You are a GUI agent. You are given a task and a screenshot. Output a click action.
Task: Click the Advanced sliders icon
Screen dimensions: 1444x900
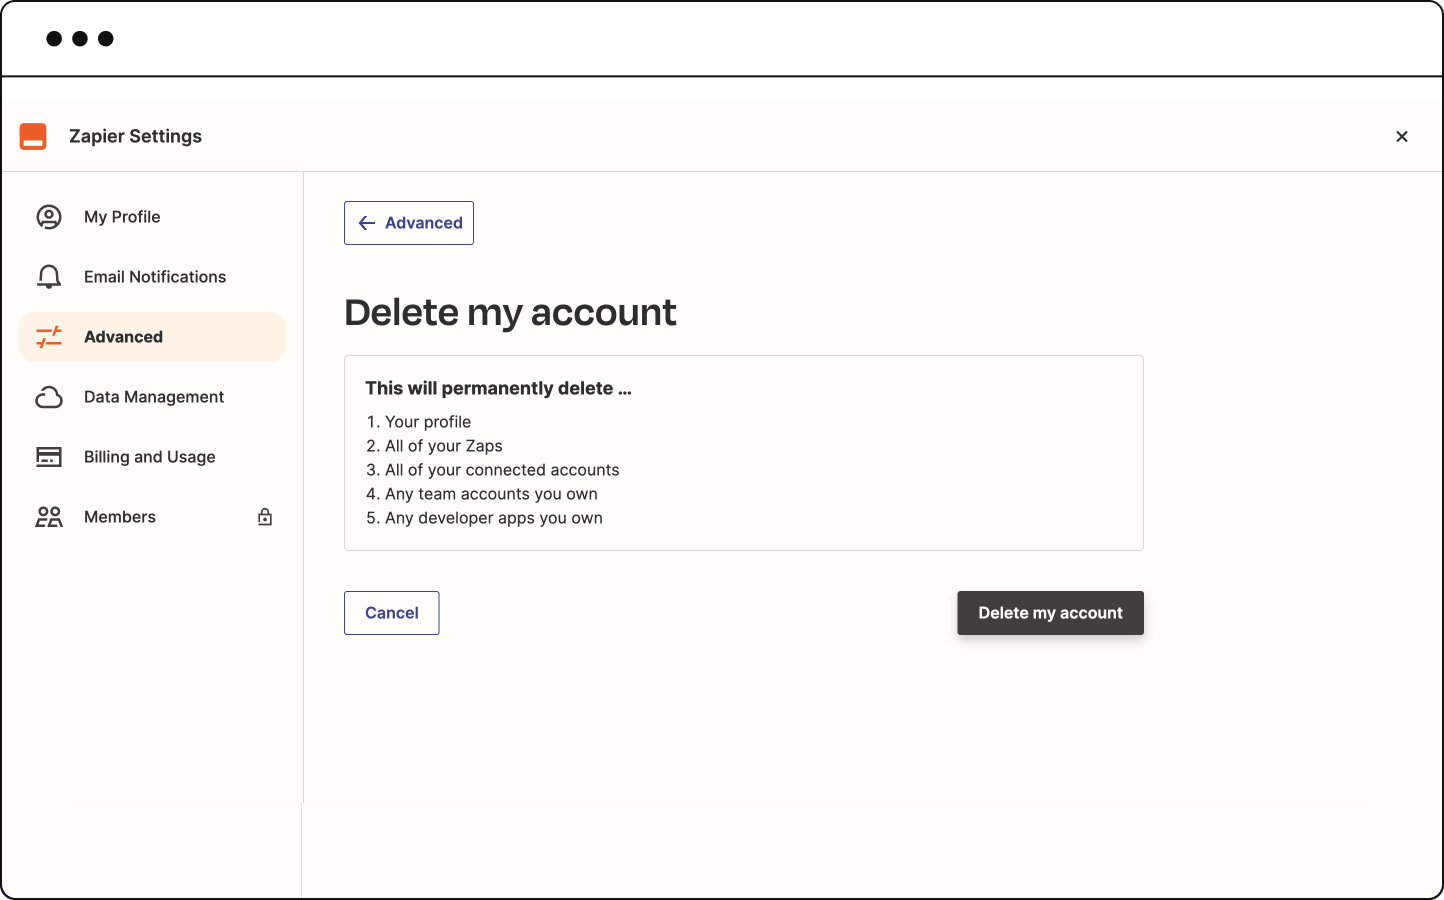(x=49, y=337)
